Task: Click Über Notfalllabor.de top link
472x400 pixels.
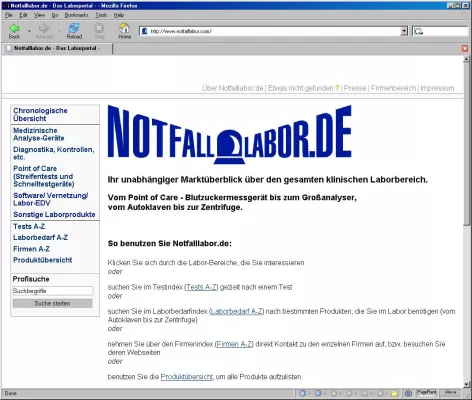Action: click(x=233, y=88)
